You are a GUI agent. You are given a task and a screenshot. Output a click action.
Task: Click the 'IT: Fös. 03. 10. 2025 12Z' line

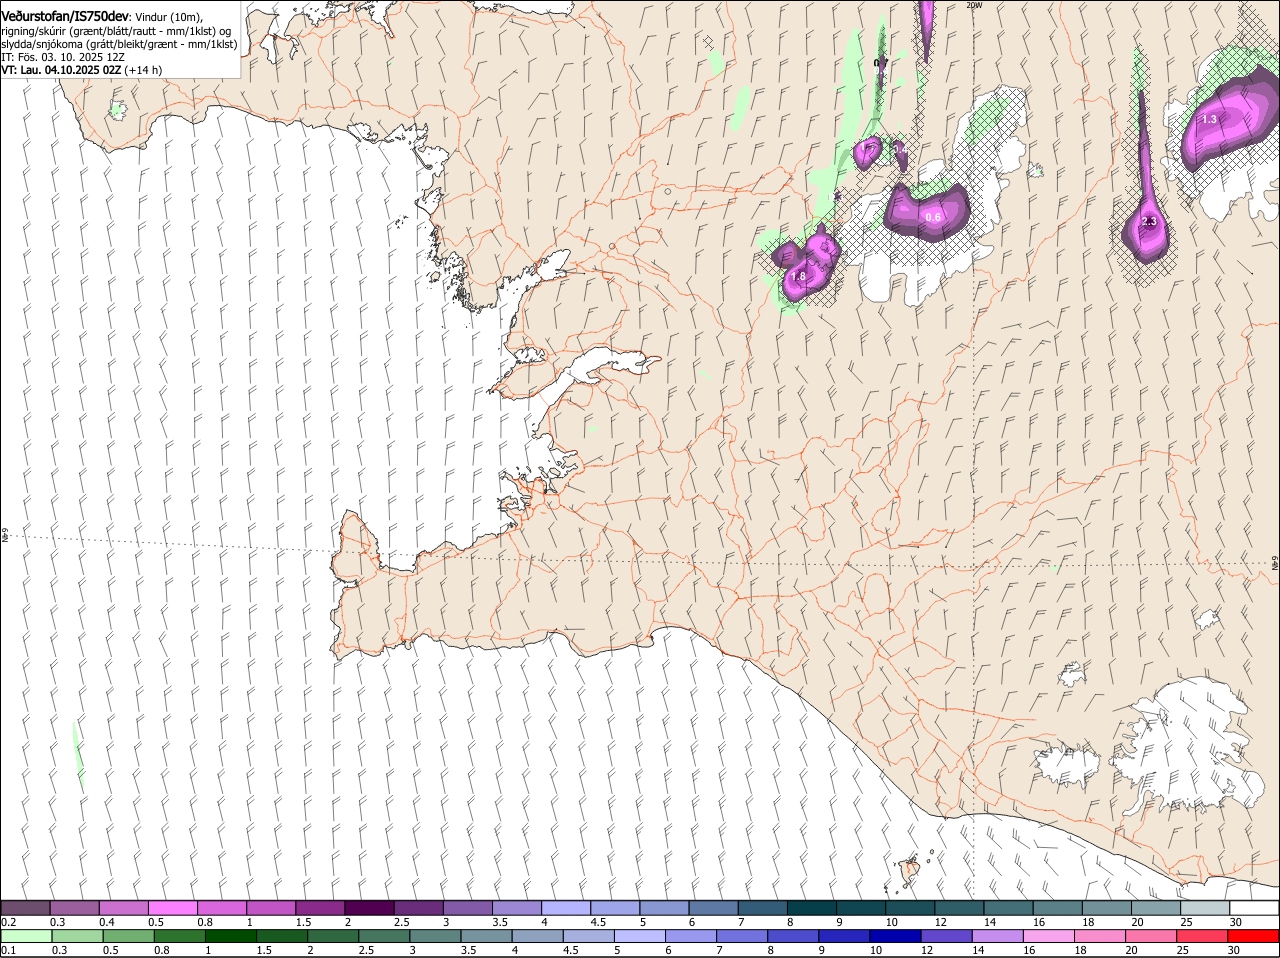coord(63,57)
